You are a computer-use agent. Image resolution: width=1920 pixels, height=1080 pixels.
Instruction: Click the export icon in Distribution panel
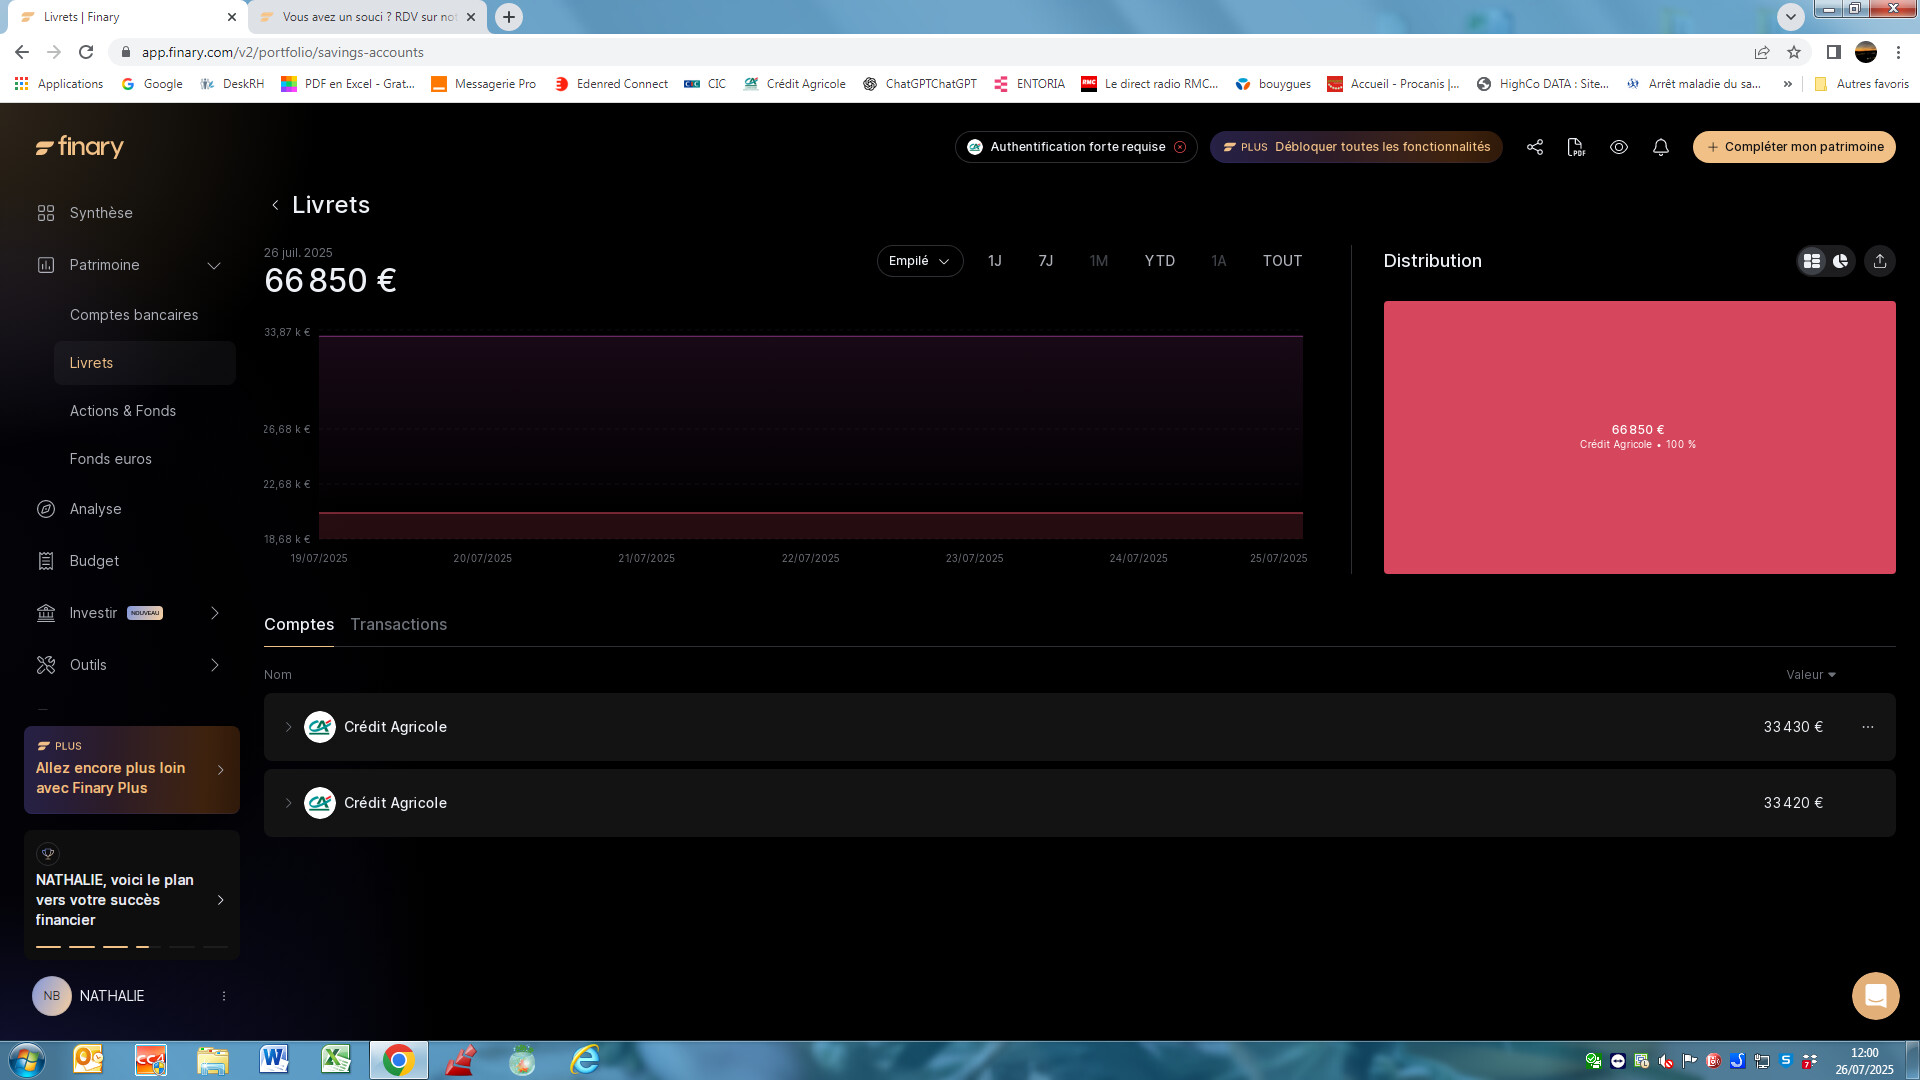point(1879,261)
